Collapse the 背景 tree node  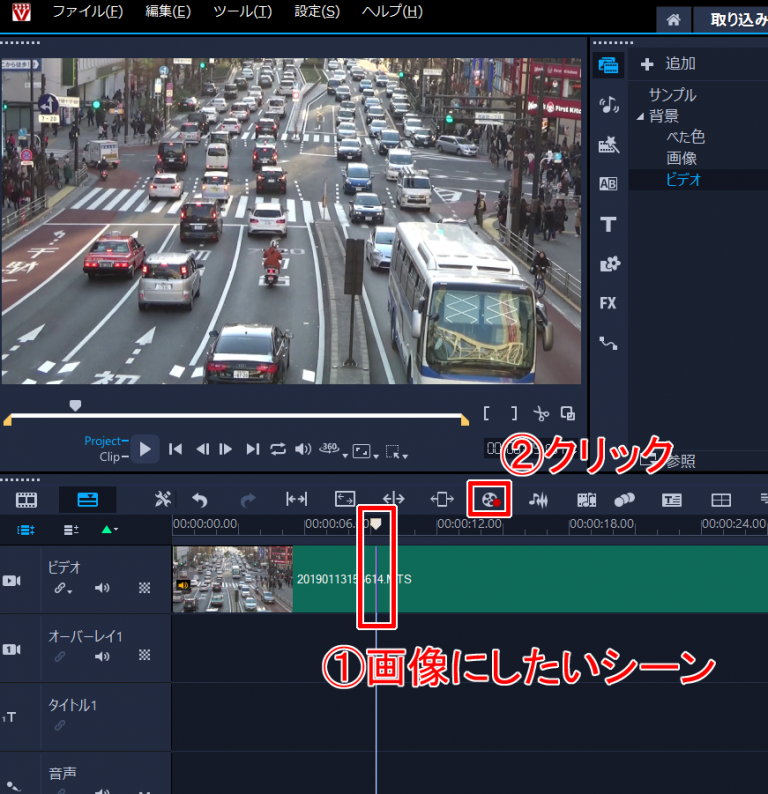640,116
